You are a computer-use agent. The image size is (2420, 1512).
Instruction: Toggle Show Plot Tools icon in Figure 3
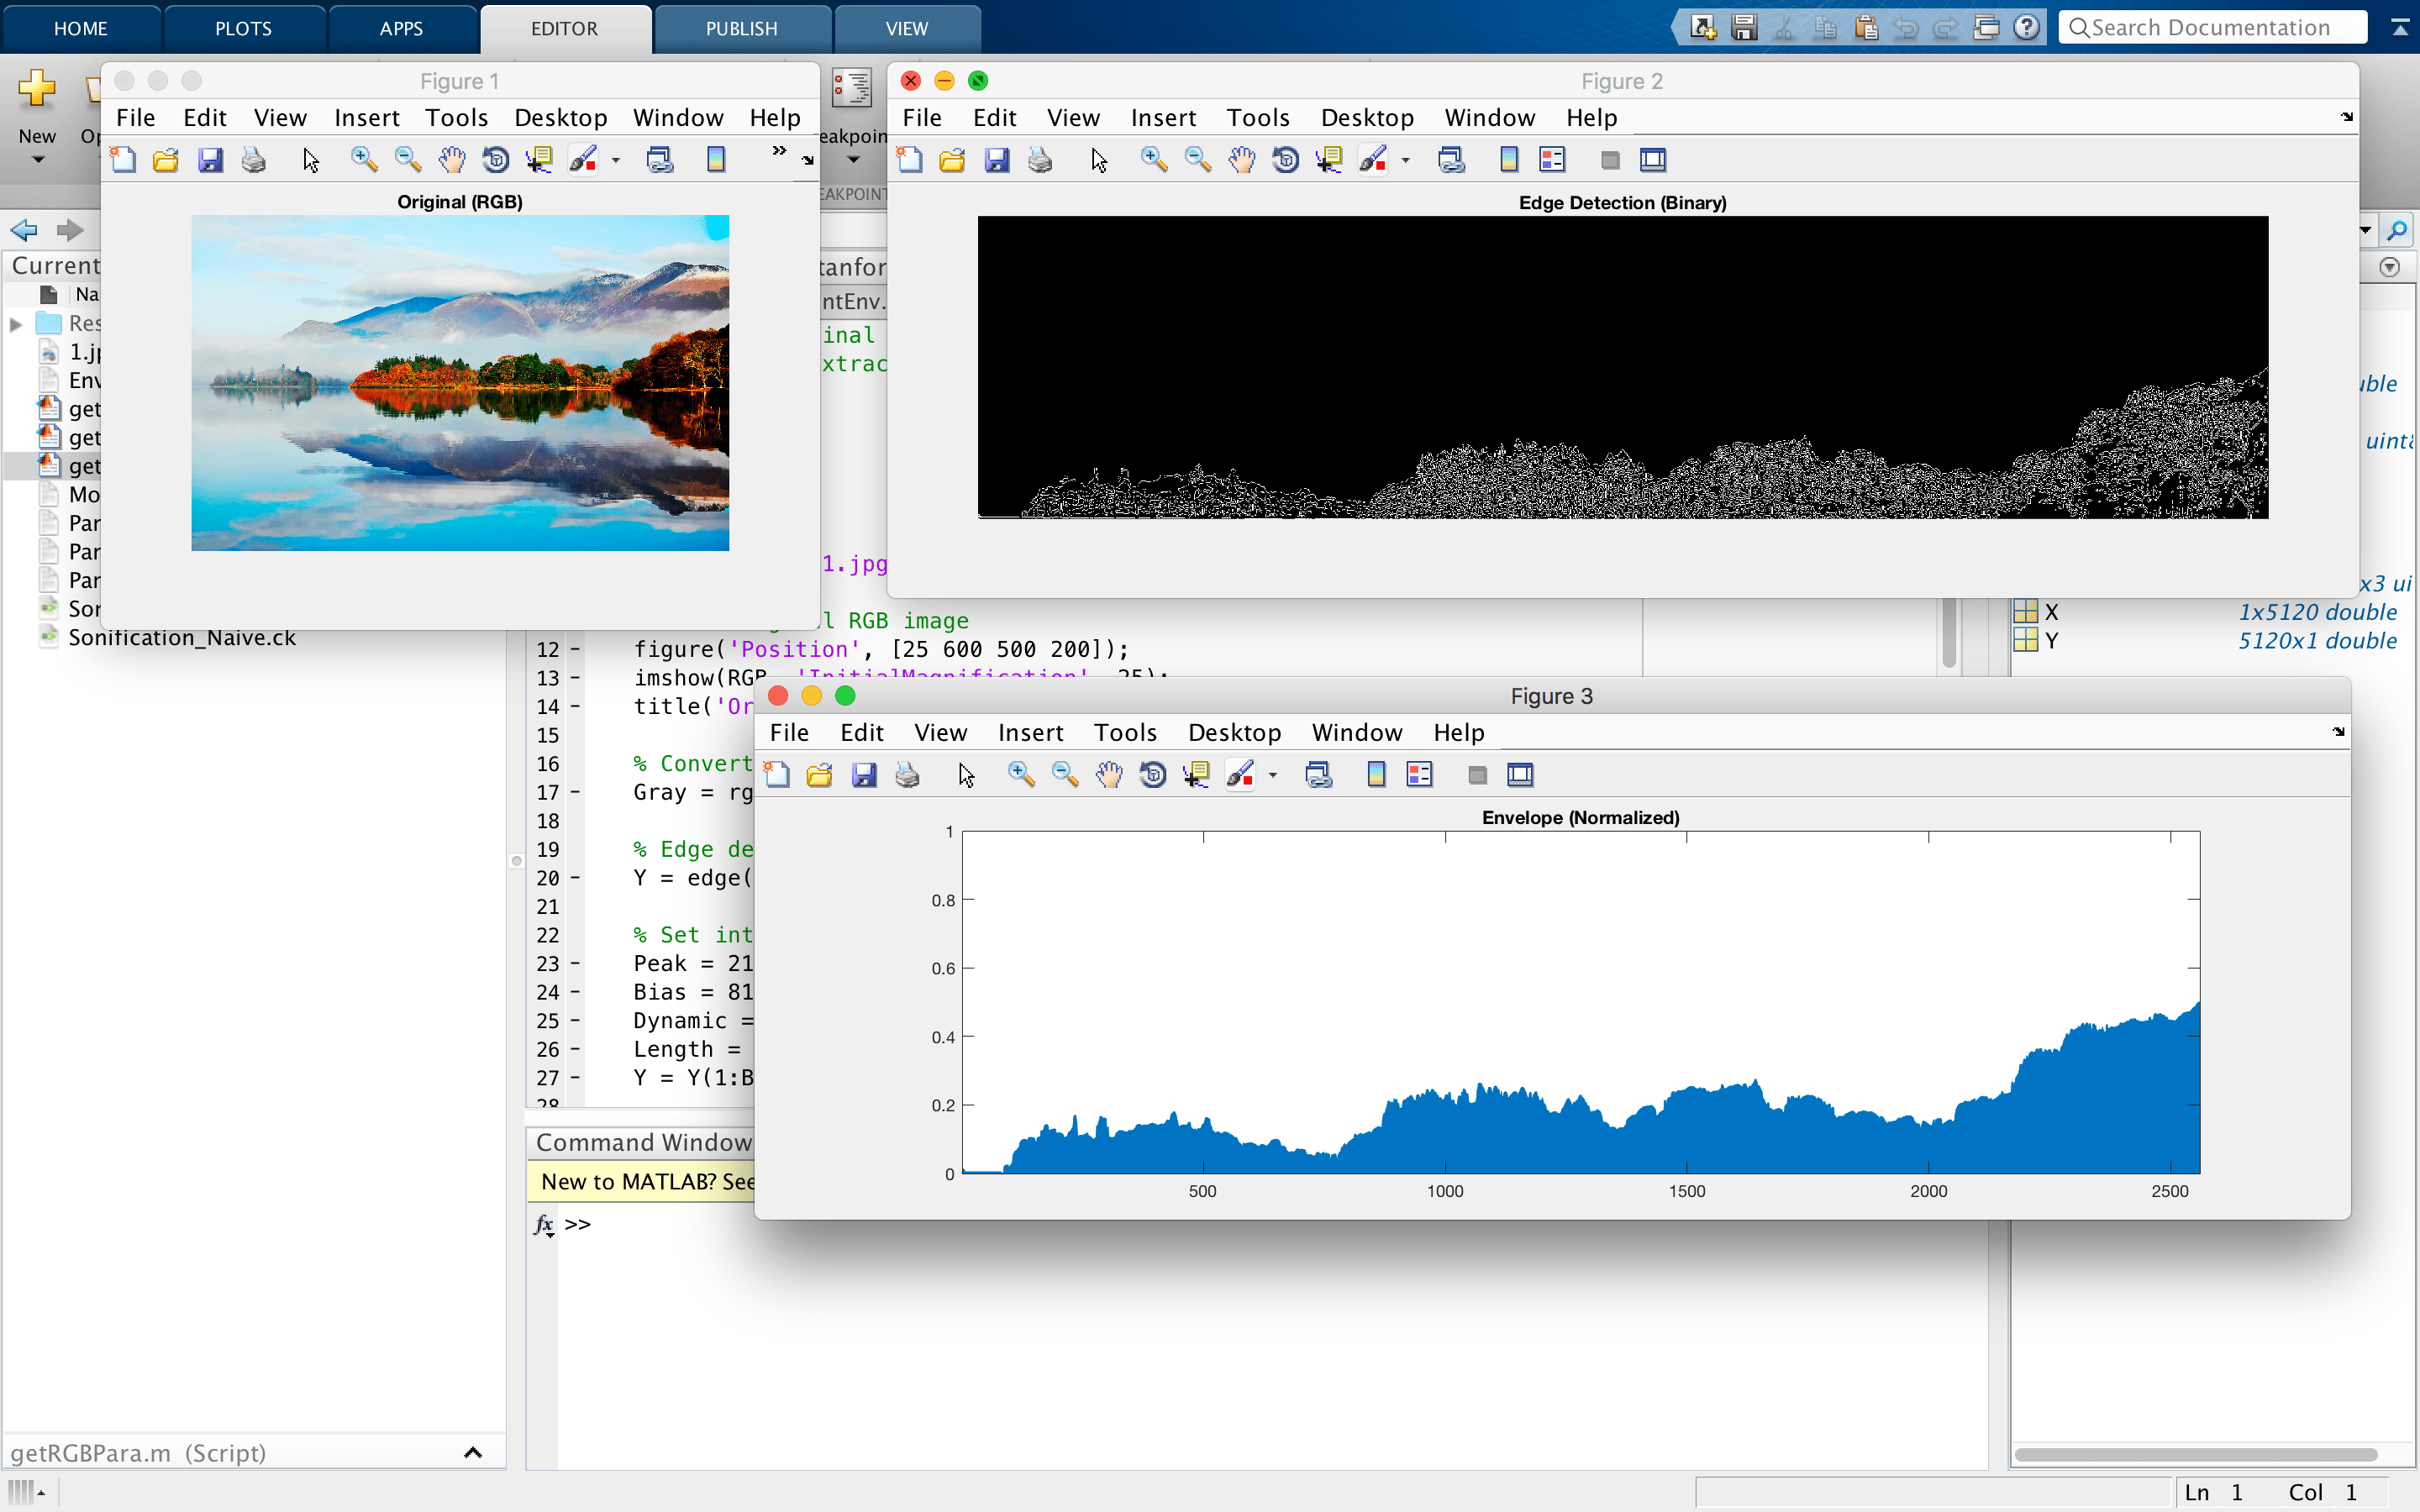click(1520, 775)
